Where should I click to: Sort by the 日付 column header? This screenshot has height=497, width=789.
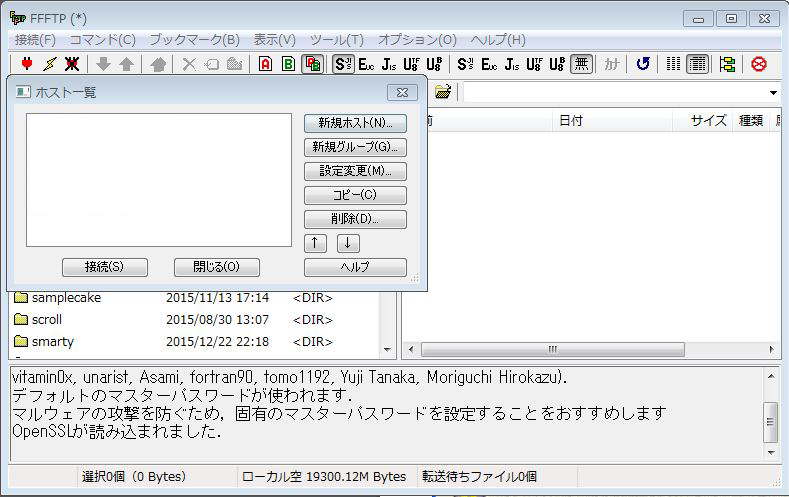(612, 121)
